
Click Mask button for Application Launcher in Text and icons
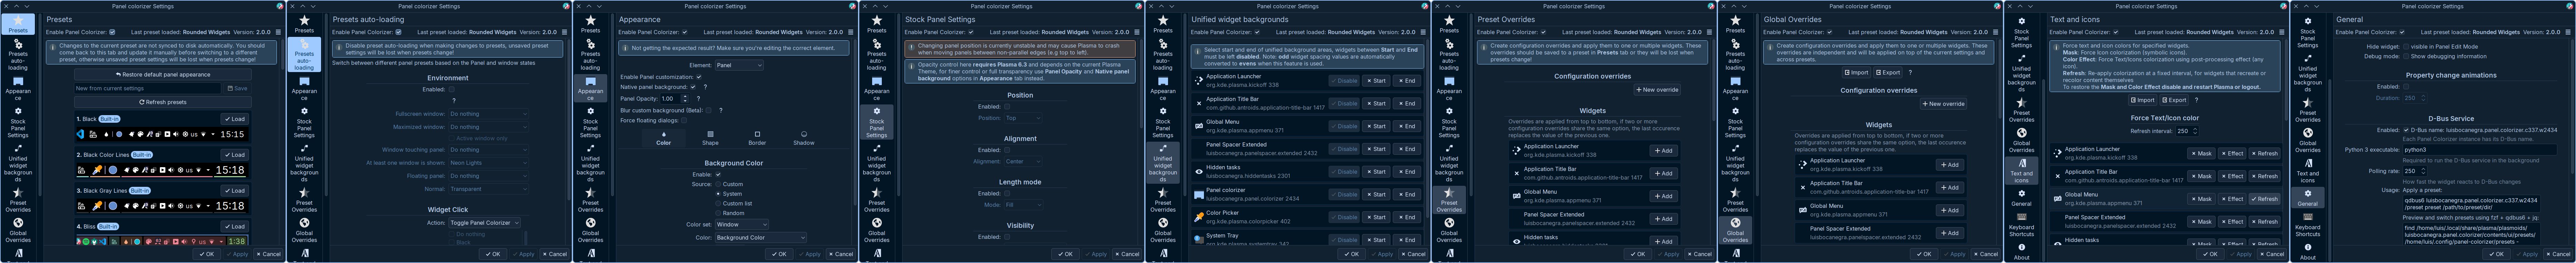pyautogui.click(x=2201, y=154)
